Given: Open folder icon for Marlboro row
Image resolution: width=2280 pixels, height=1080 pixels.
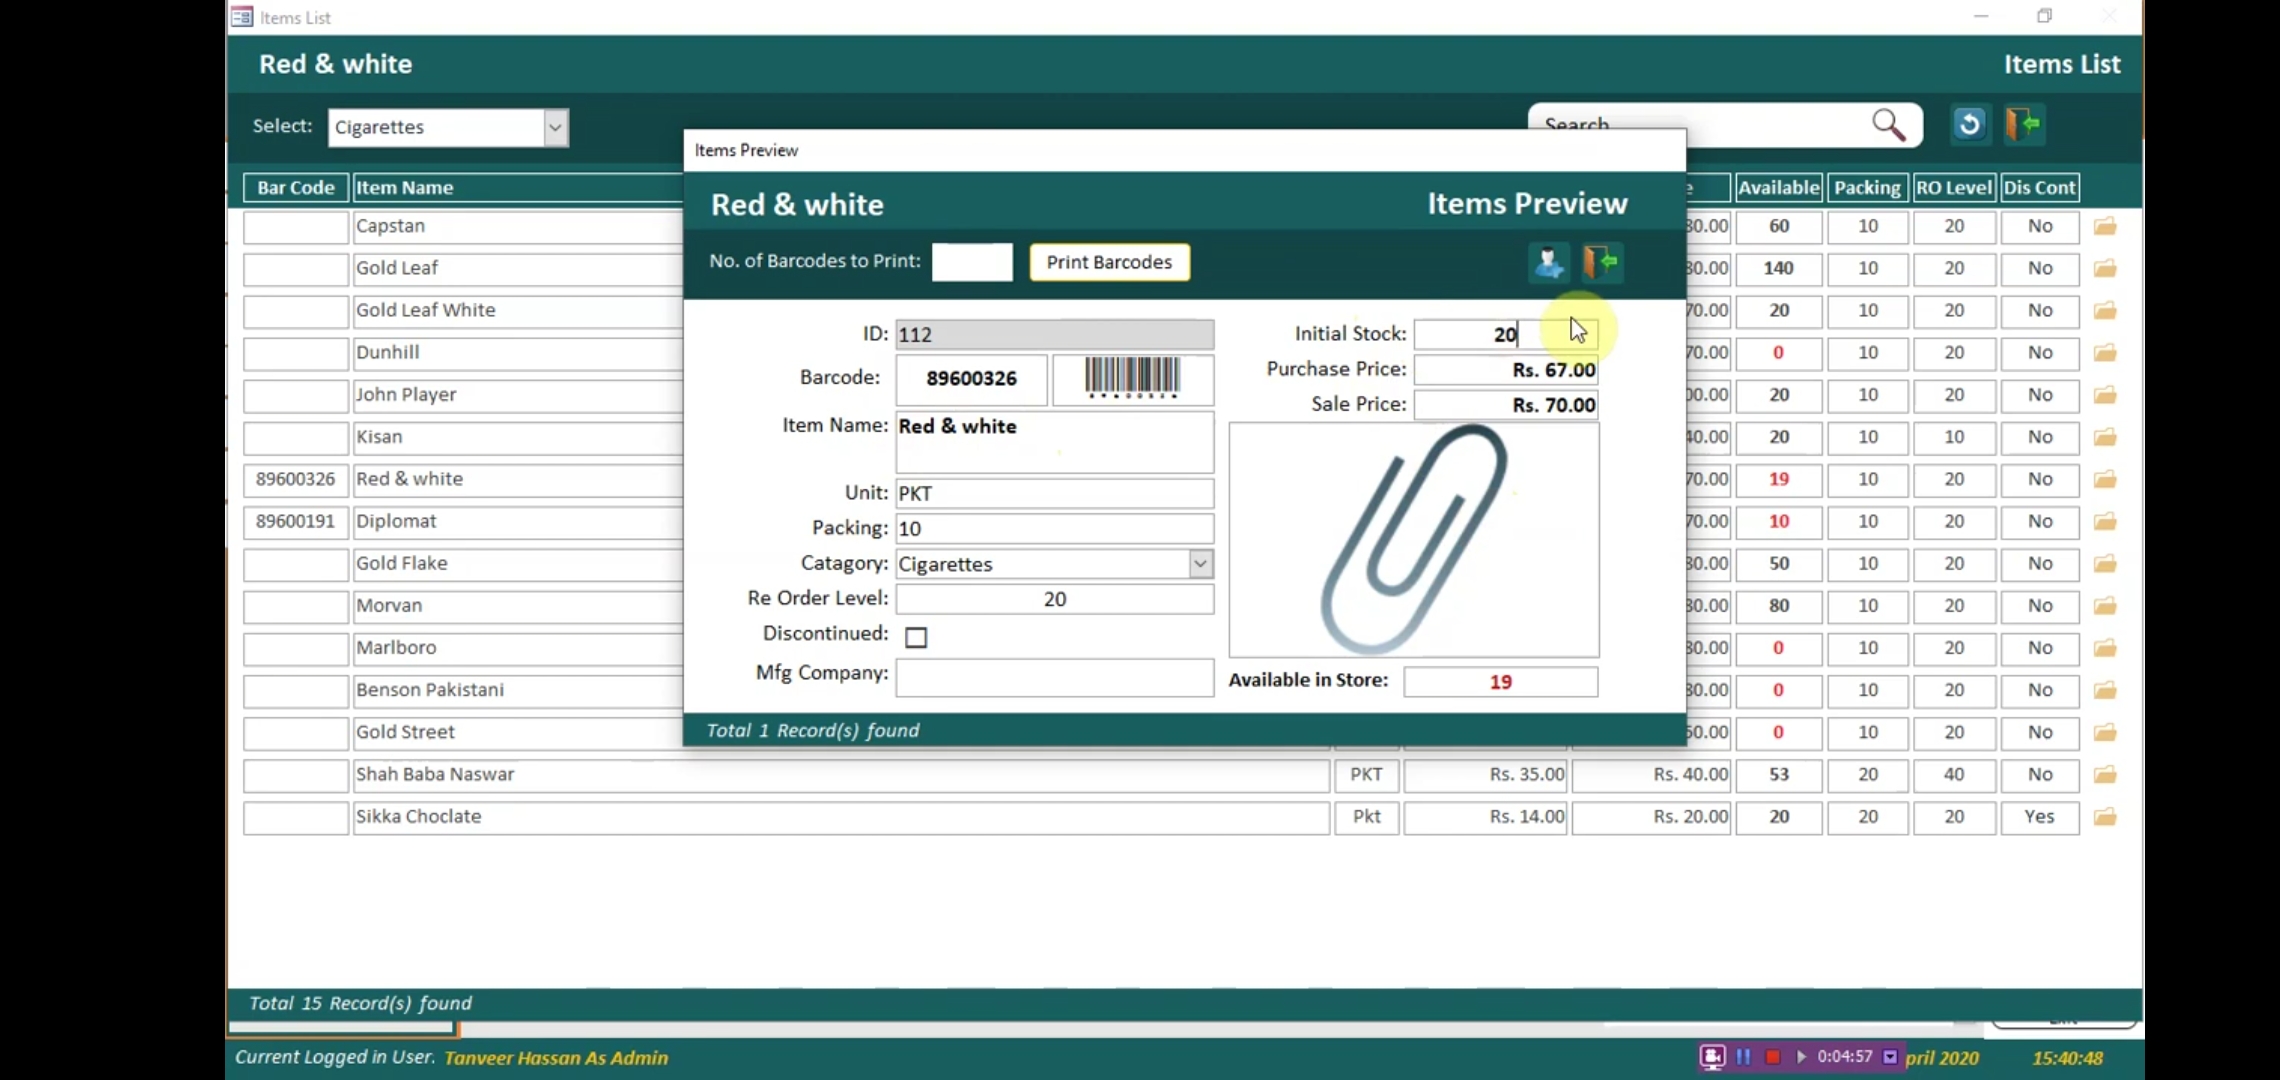Looking at the screenshot, I should click(x=2105, y=648).
